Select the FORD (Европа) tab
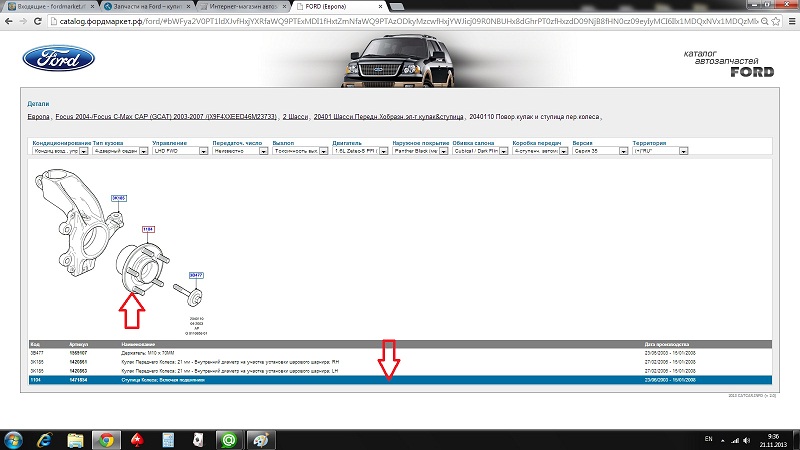The image size is (800, 450). click(x=339, y=7)
